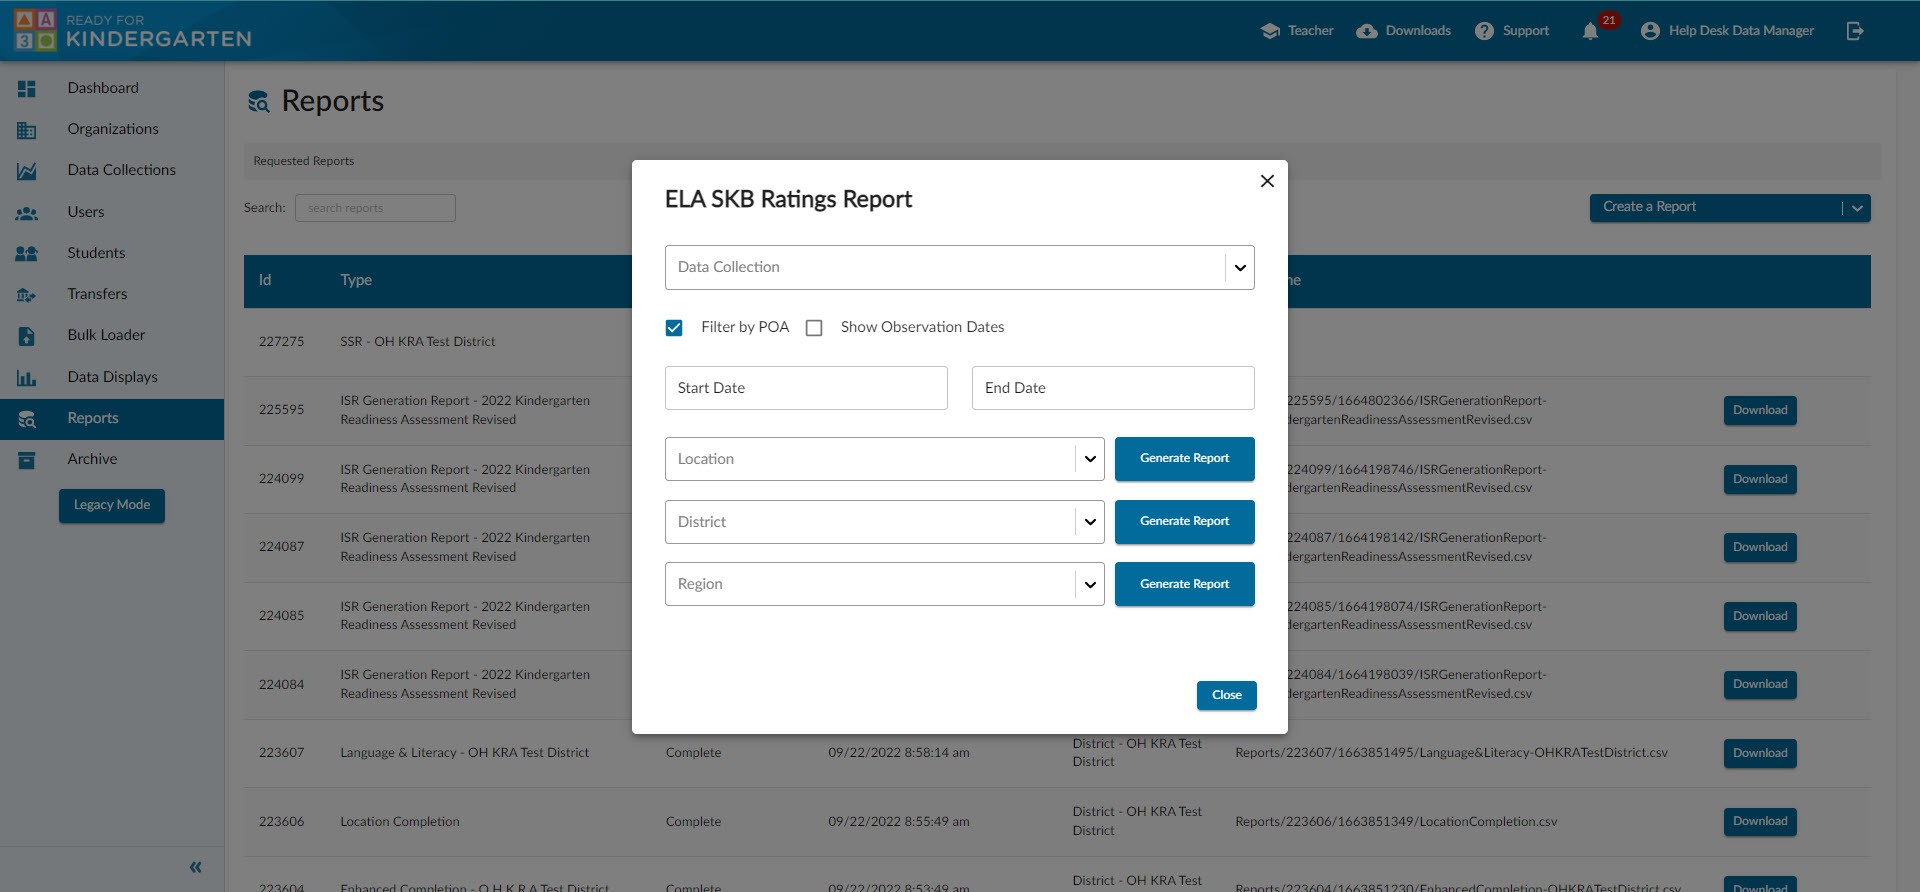Click the logout icon in header
Viewport: 1920px width, 892px height.
click(1855, 31)
